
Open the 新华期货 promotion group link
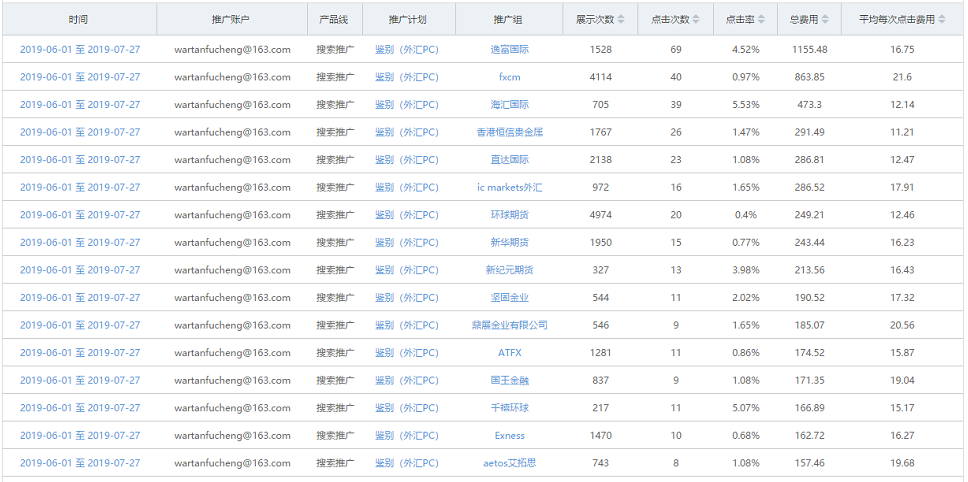pyautogui.click(x=509, y=243)
